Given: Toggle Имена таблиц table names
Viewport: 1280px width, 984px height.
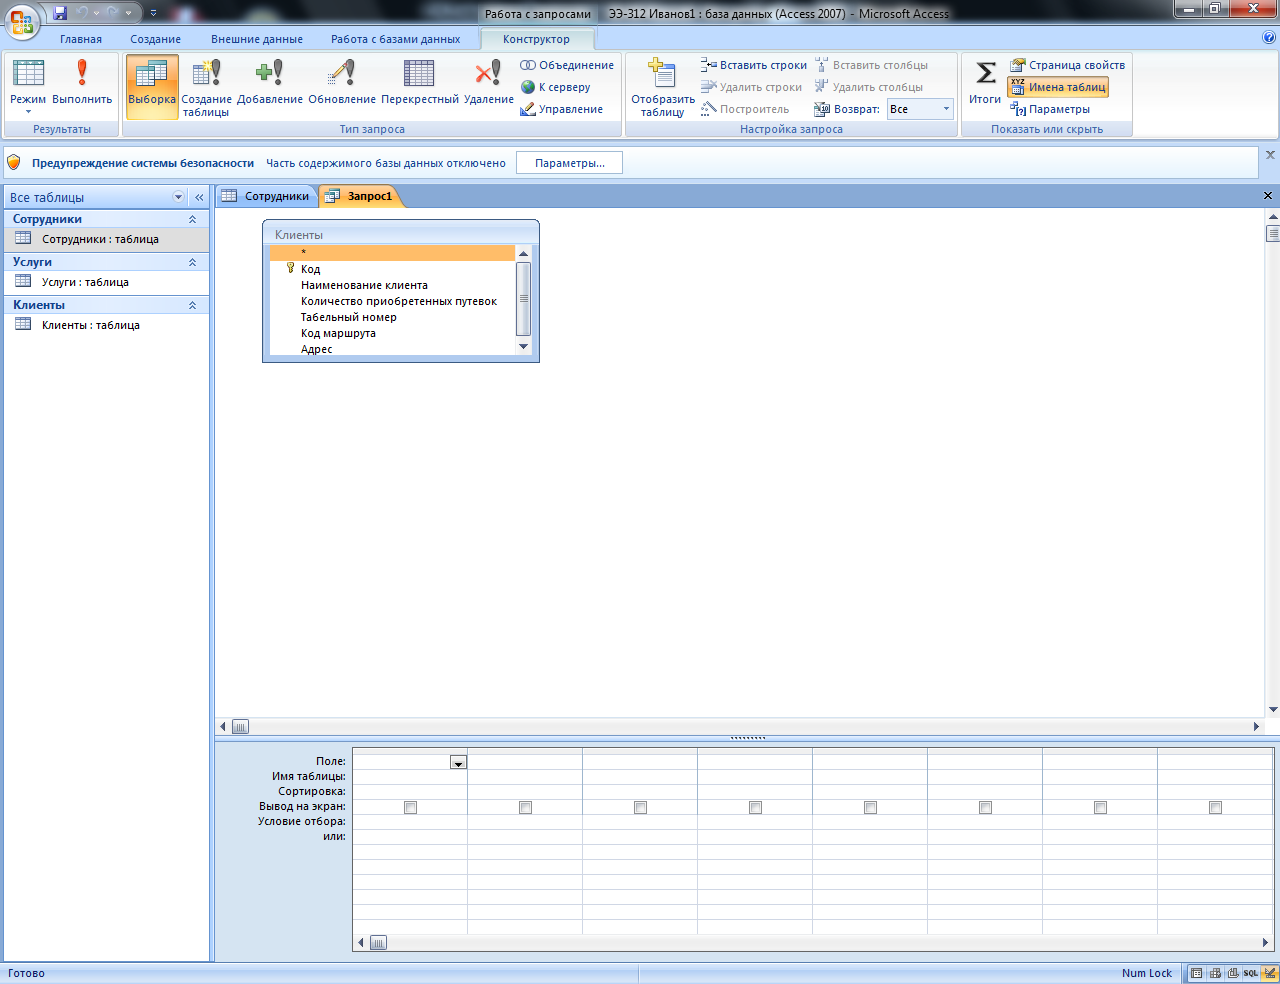Looking at the screenshot, I should pyautogui.click(x=1058, y=87).
